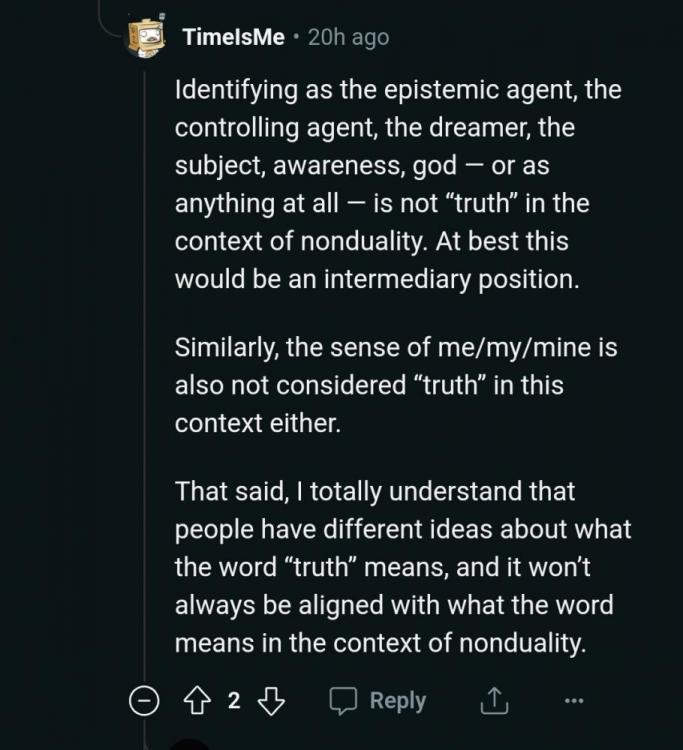Image resolution: width=683 pixels, height=750 pixels.
Task: Click the vote count number 2
Action: [234, 702]
